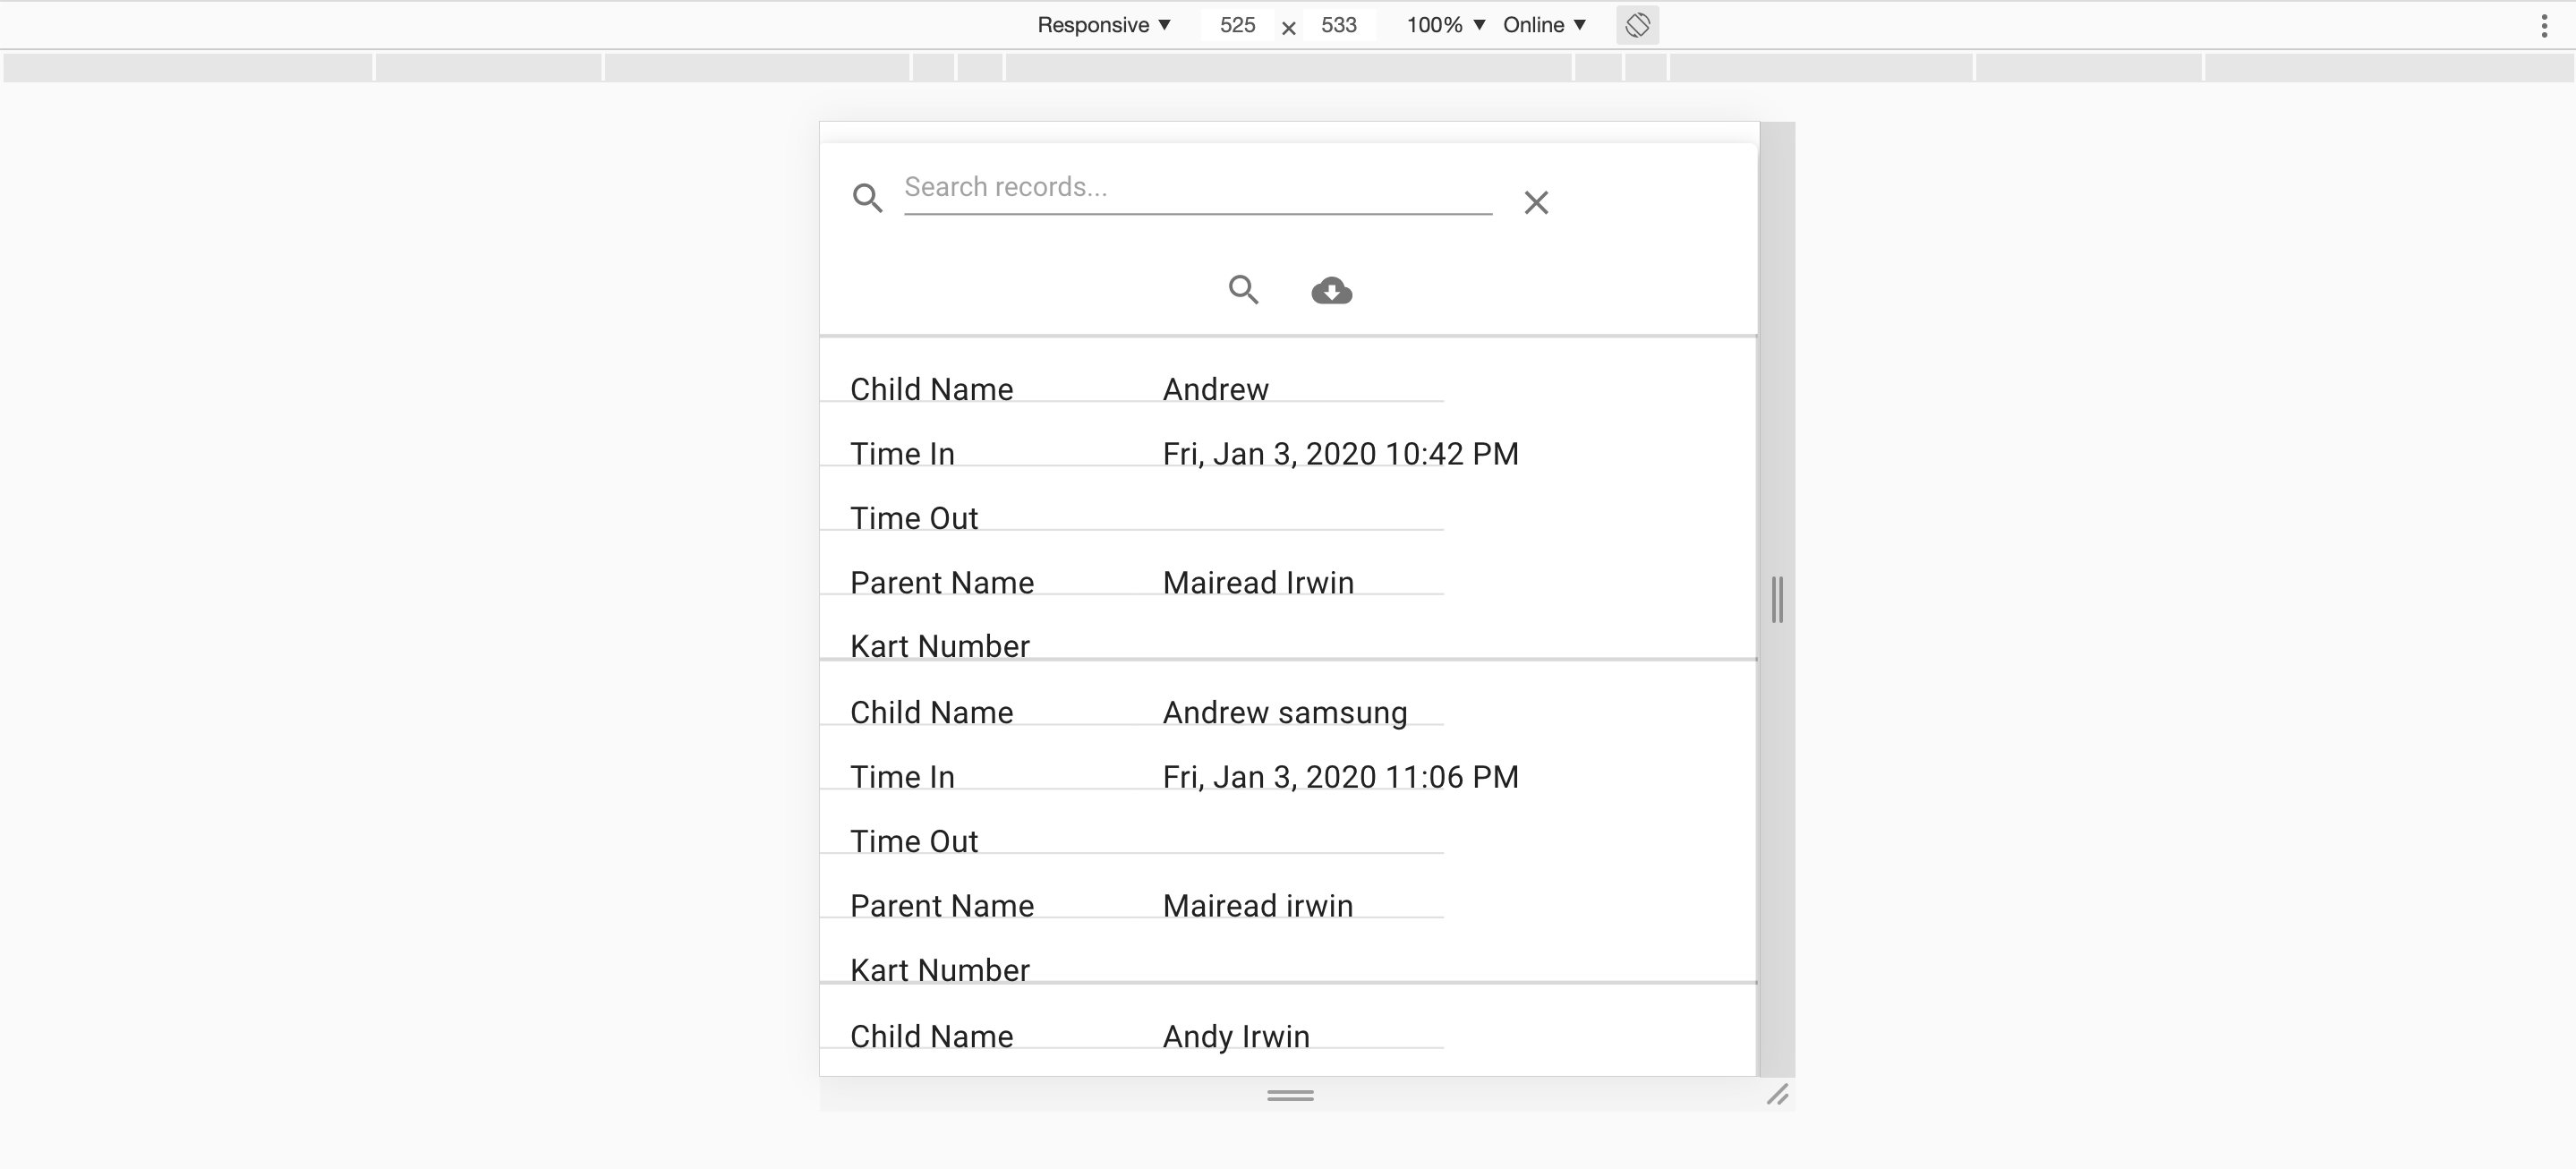2576x1169 pixels.
Task: Edit the viewport height value 533
Action: 1338,25
